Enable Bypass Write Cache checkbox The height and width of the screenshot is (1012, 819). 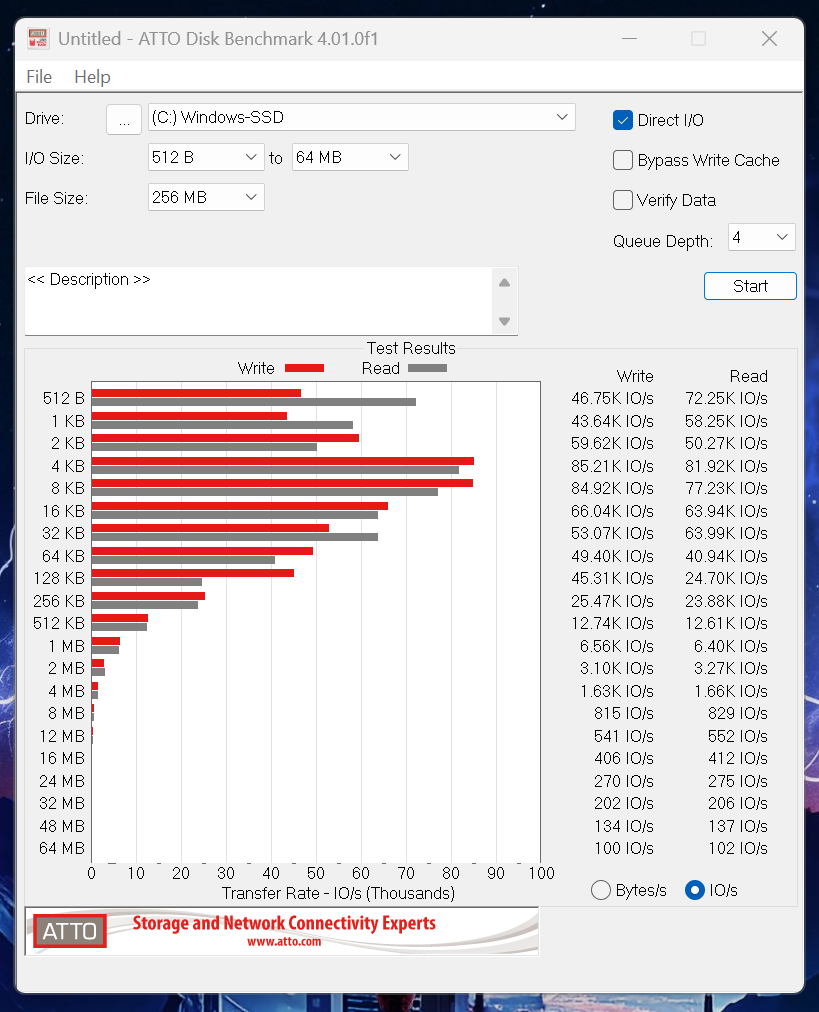623,160
